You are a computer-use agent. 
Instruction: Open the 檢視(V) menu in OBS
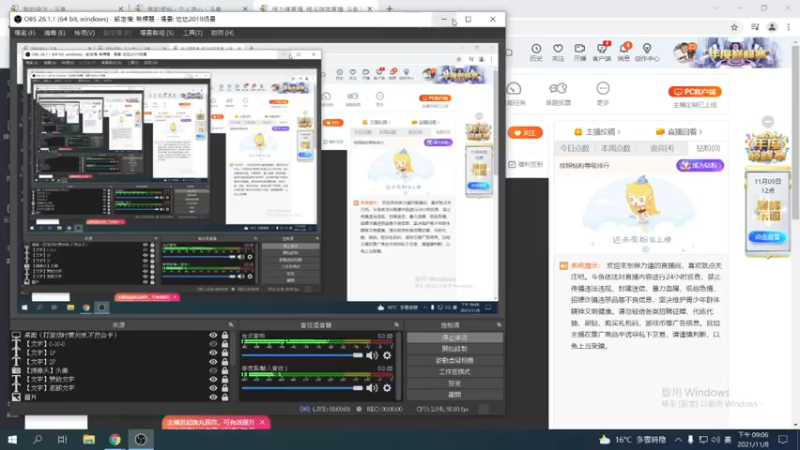[84, 33]
